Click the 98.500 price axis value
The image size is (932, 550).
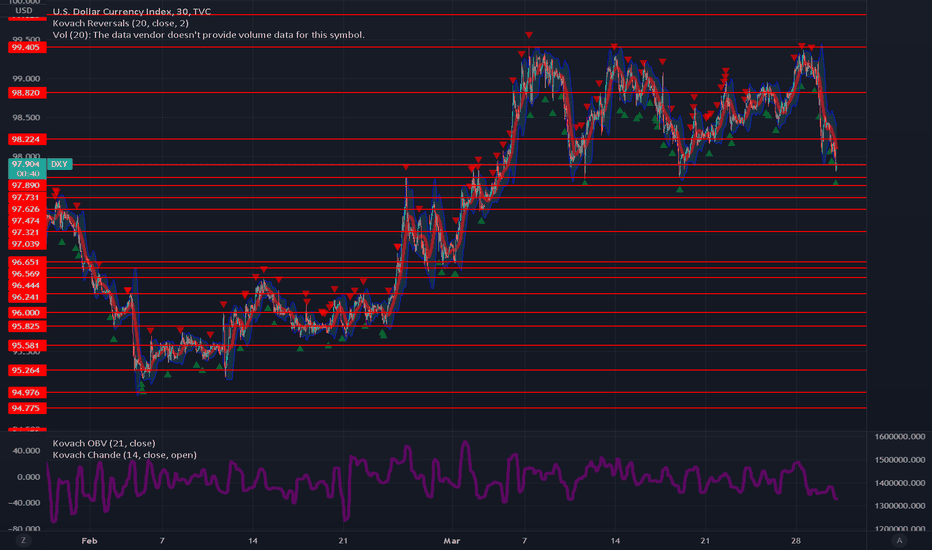[26, 118]
